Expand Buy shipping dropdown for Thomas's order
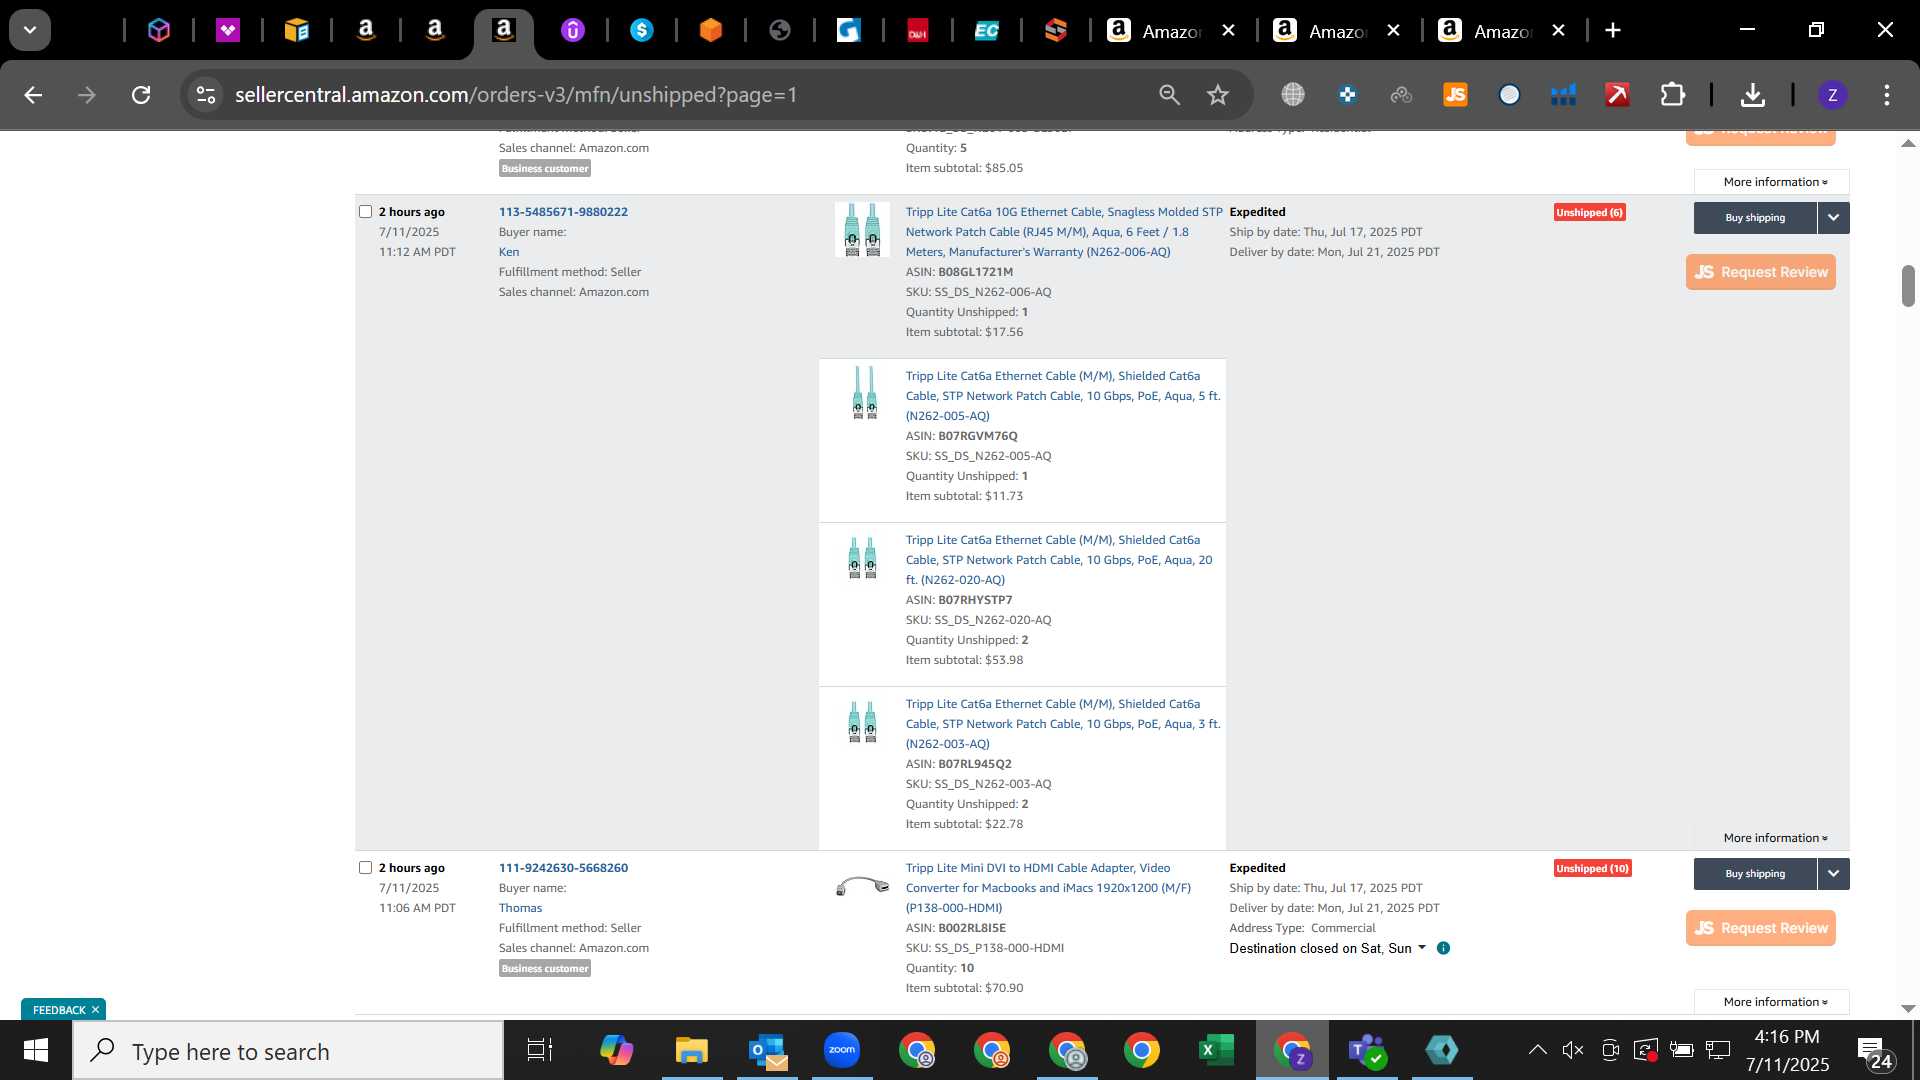 [x=1834, y=874]
